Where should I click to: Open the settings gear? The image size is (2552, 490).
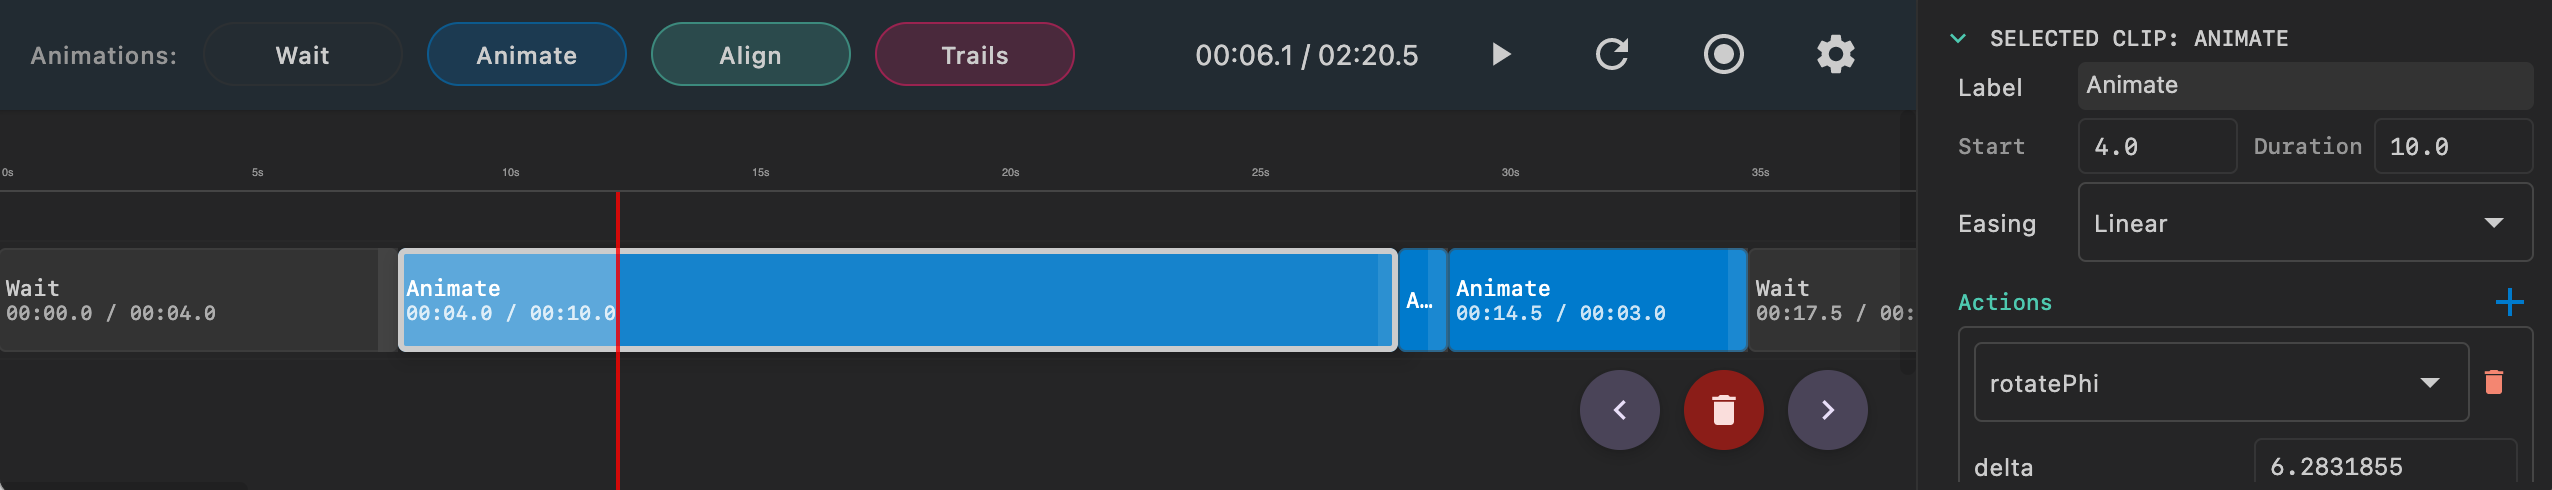click(x=1835, y=54)
